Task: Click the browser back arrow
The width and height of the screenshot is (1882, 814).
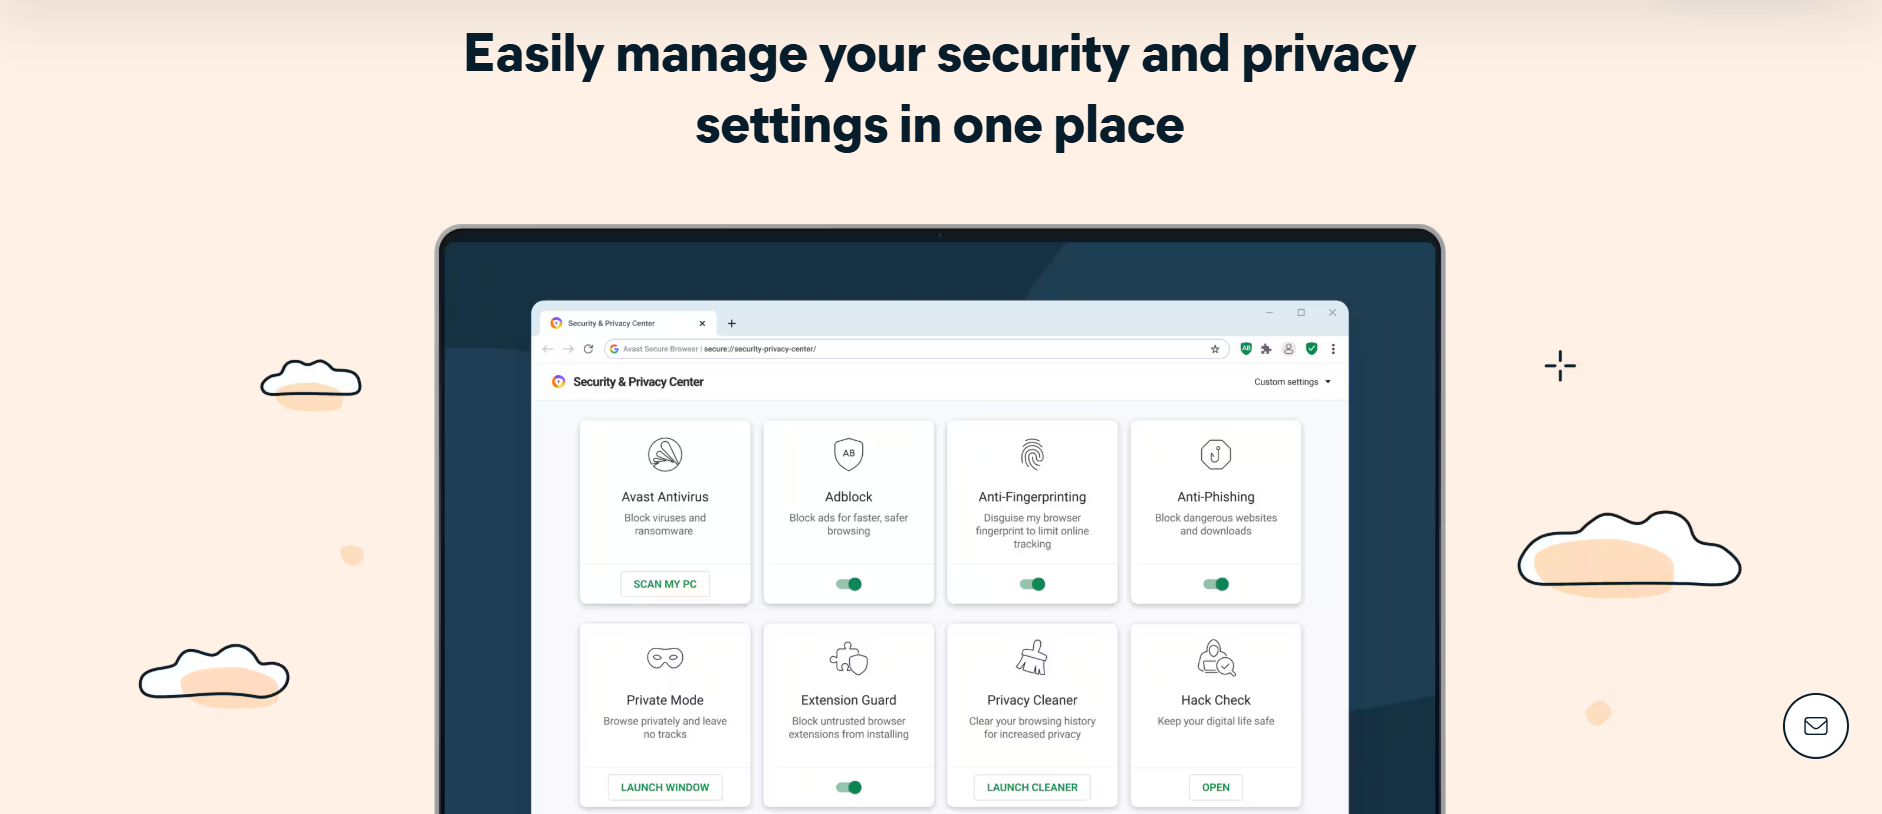Action: coord(547,349)
